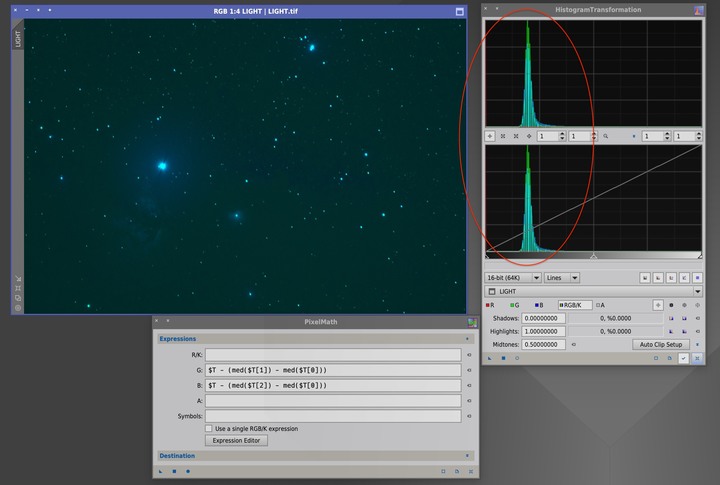Viewport: 720px width, 485px height.
Task: Click the PixelMath apply square icon
Action: [x=174, y=471]
